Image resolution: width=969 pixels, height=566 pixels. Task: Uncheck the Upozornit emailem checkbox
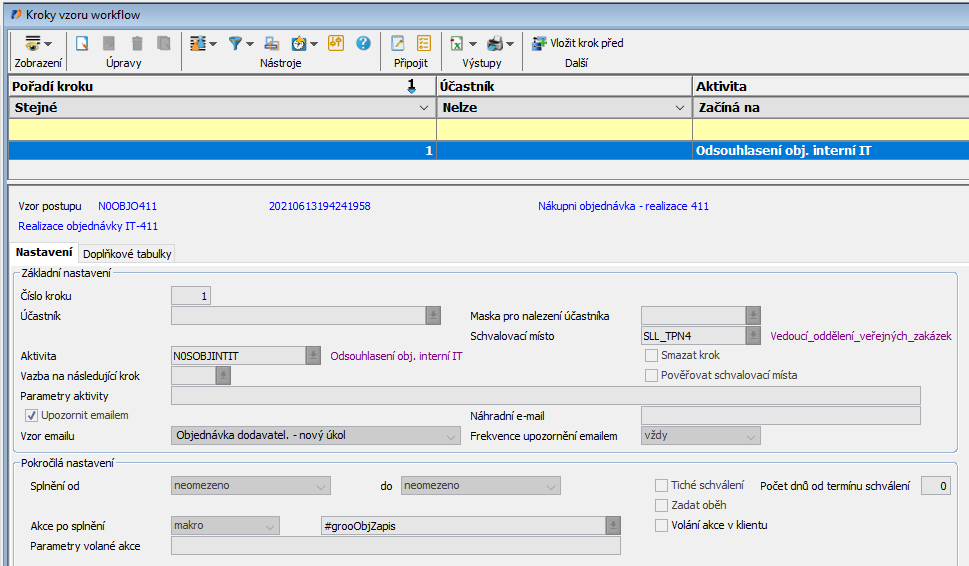[x=32, y=415]
